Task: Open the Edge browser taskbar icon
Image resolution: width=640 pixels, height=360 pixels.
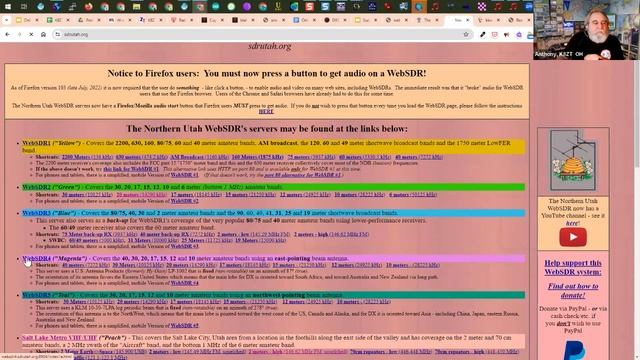Action: 294,6
